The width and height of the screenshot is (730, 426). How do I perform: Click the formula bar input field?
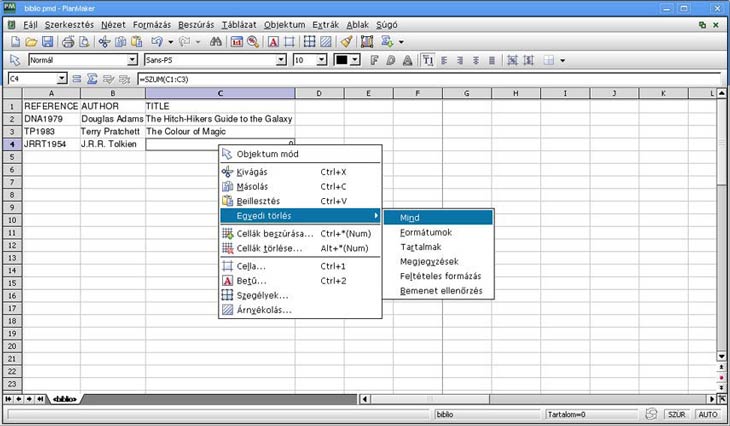coord(428,79)
